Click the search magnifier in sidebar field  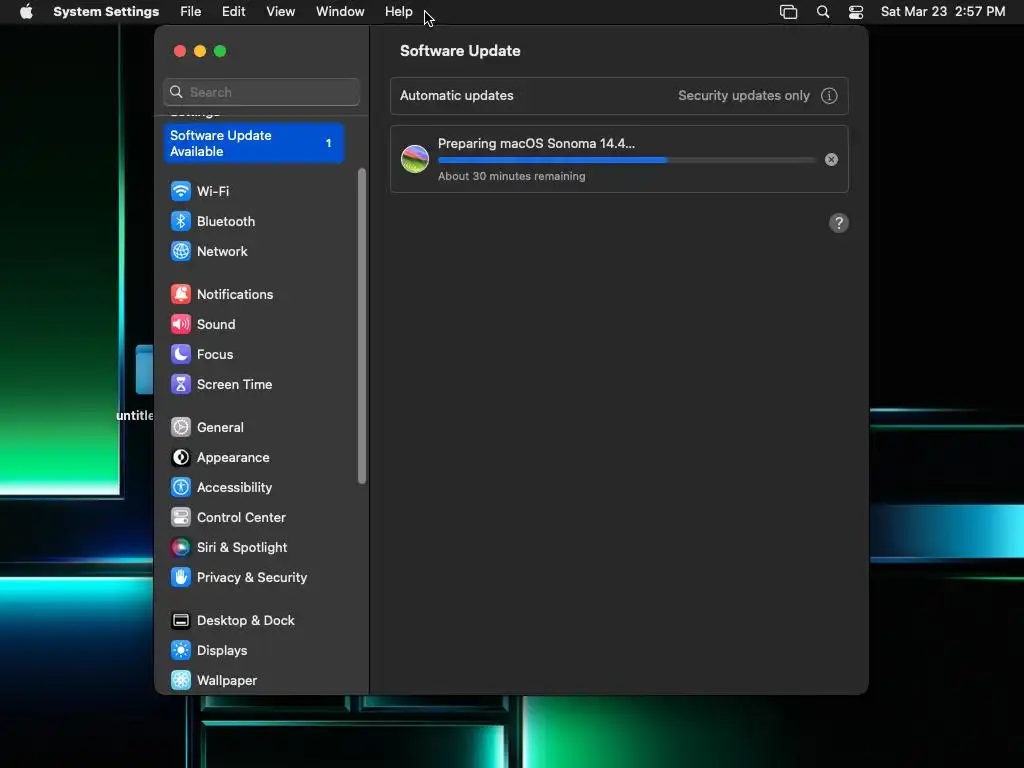(176, 92)
